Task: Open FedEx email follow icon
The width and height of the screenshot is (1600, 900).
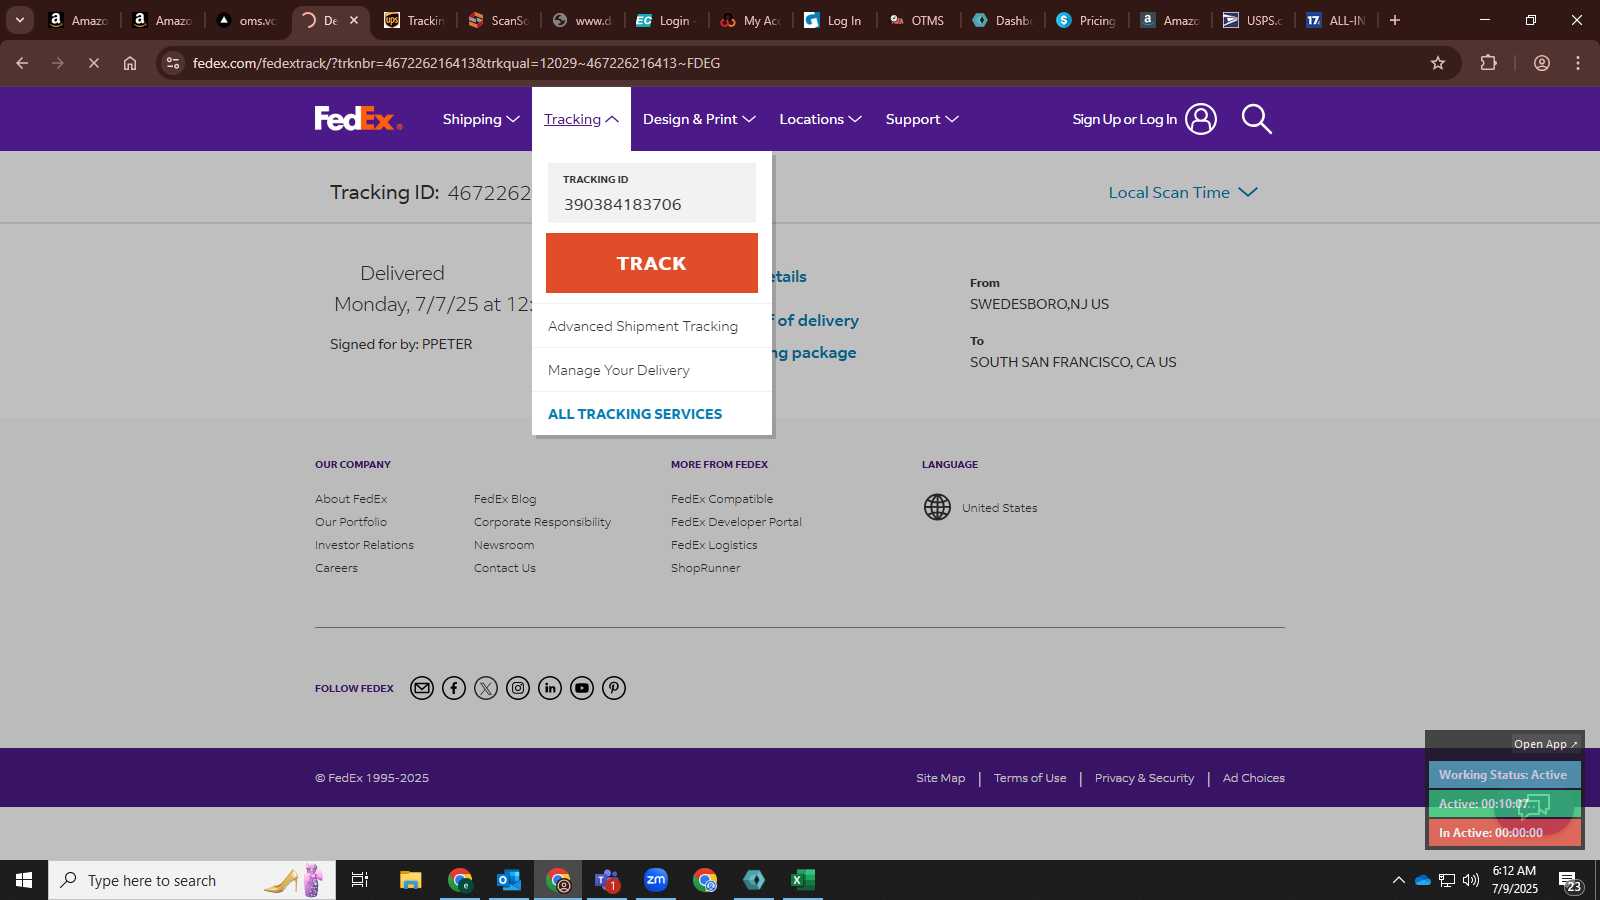Action: tap(422, 688)
